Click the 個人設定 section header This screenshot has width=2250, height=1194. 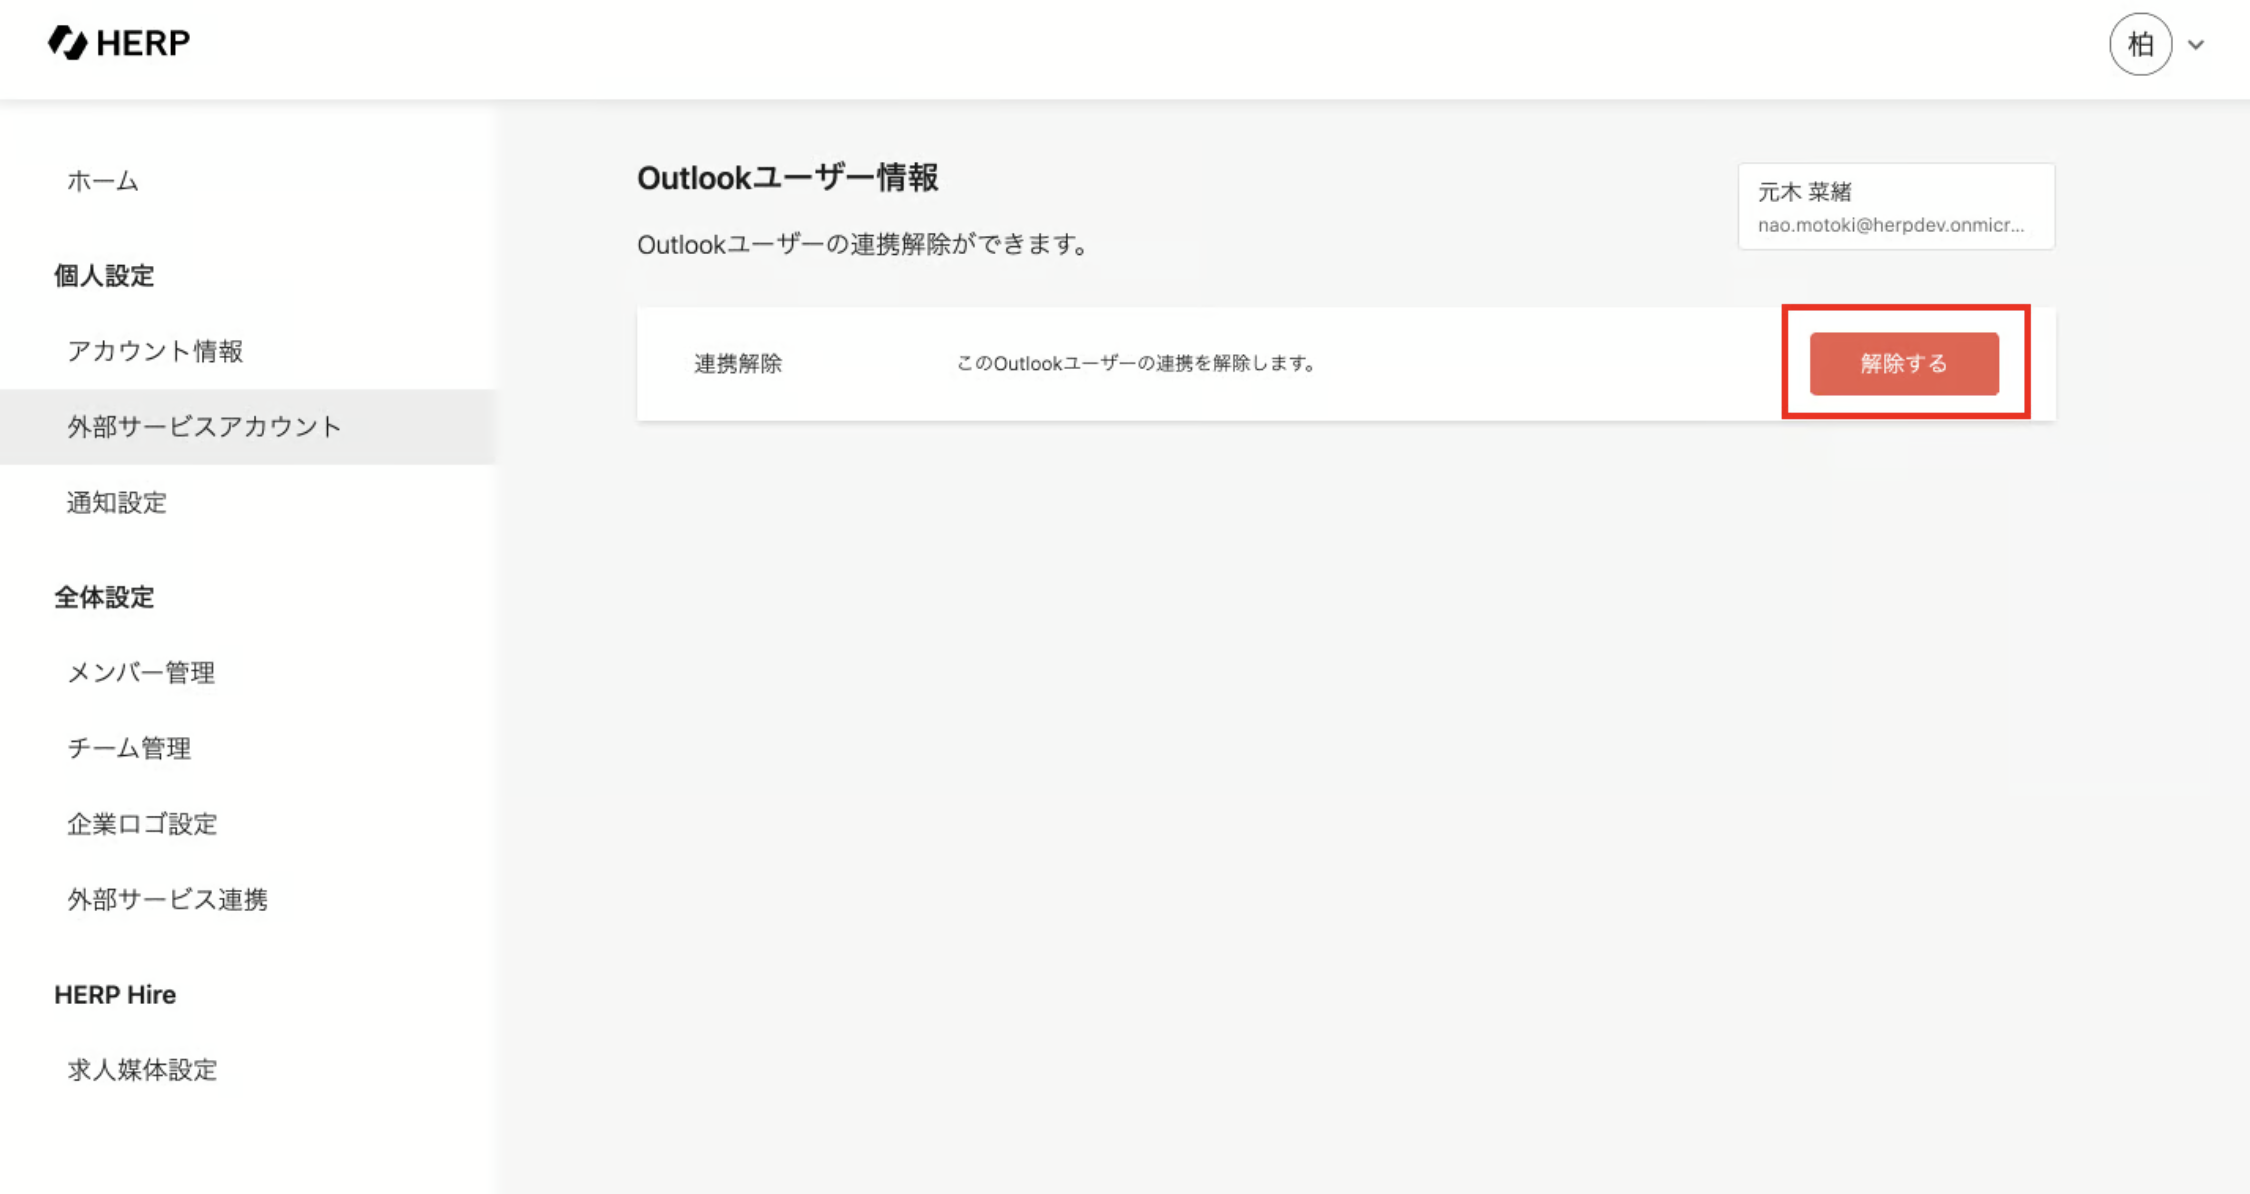click(104, 276)
